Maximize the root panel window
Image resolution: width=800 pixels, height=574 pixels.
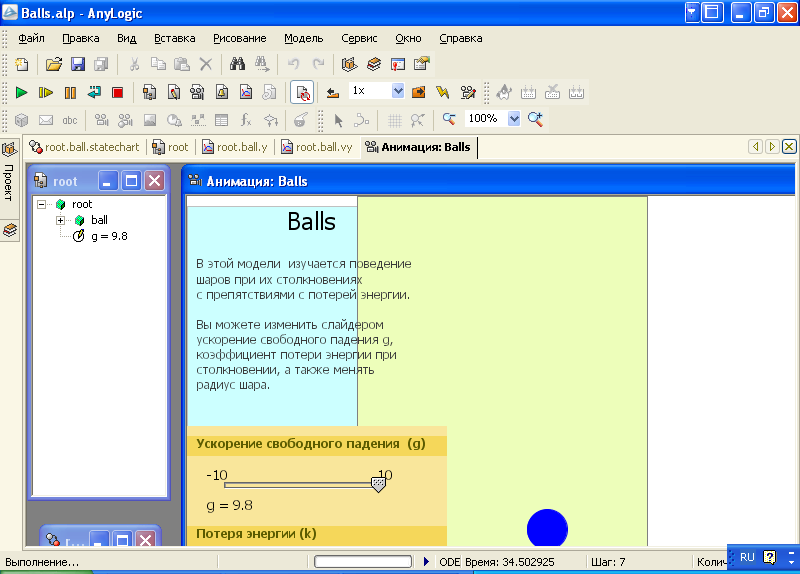[131, 181]
